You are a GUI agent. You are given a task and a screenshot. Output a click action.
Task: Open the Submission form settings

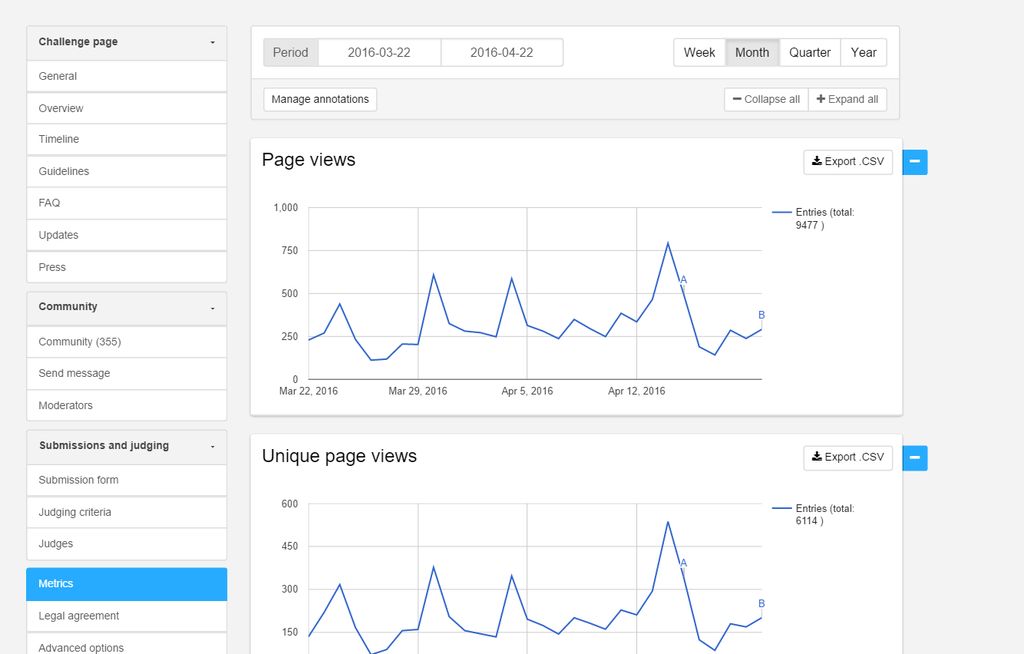pos(127,480)
